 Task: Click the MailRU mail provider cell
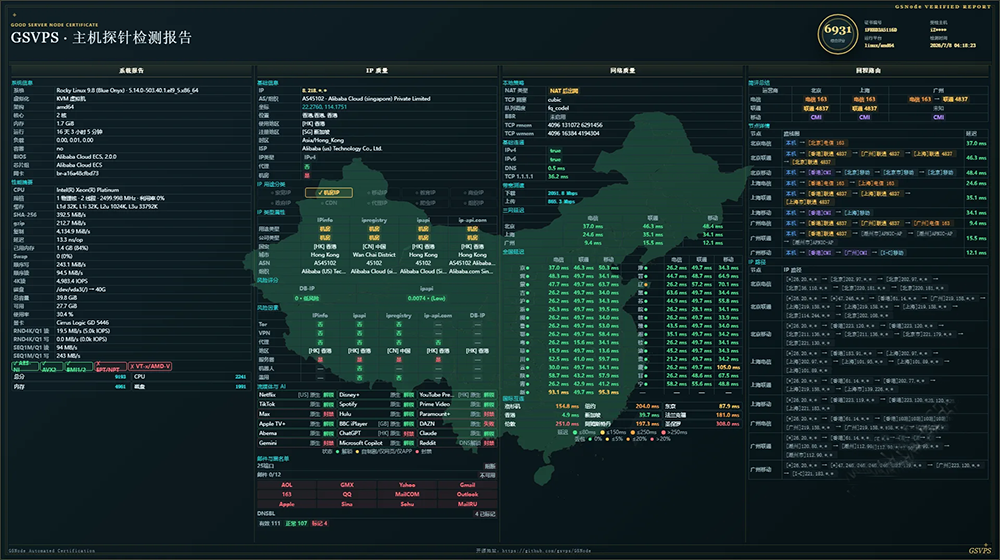pos(467,504)
